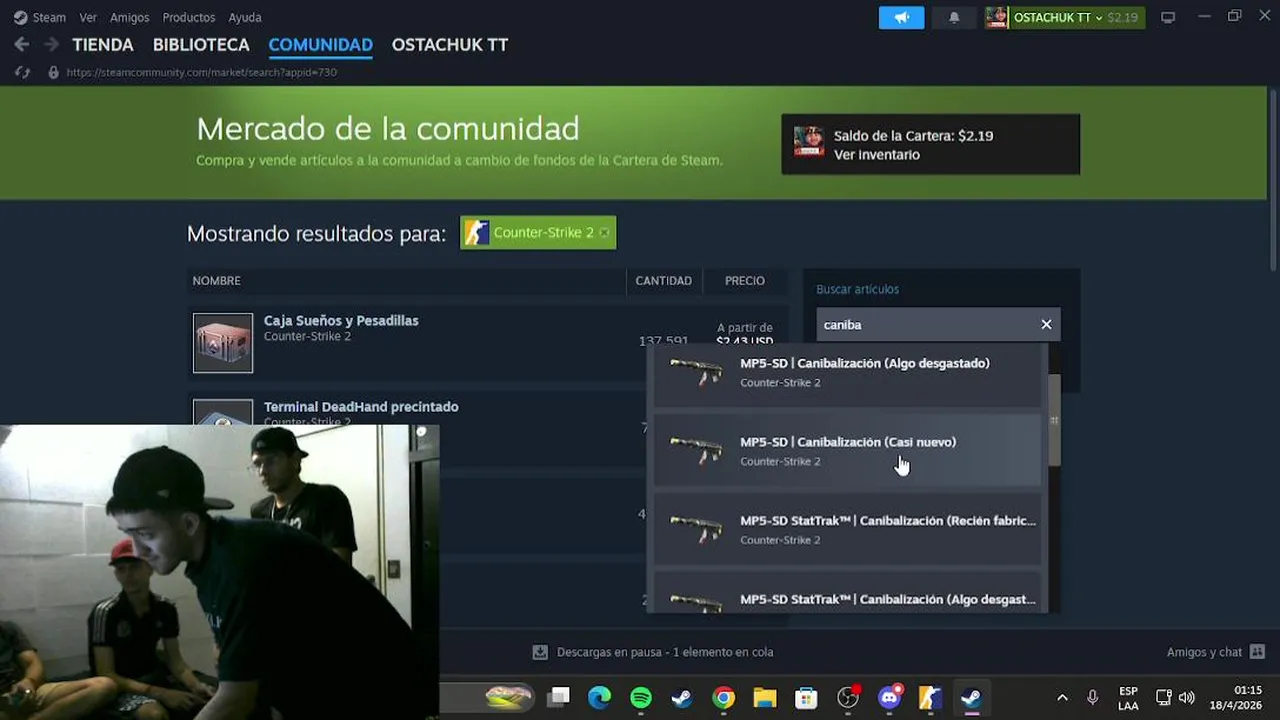Open the OSTACHUK TT profile tab

click(x=450, y=45)
